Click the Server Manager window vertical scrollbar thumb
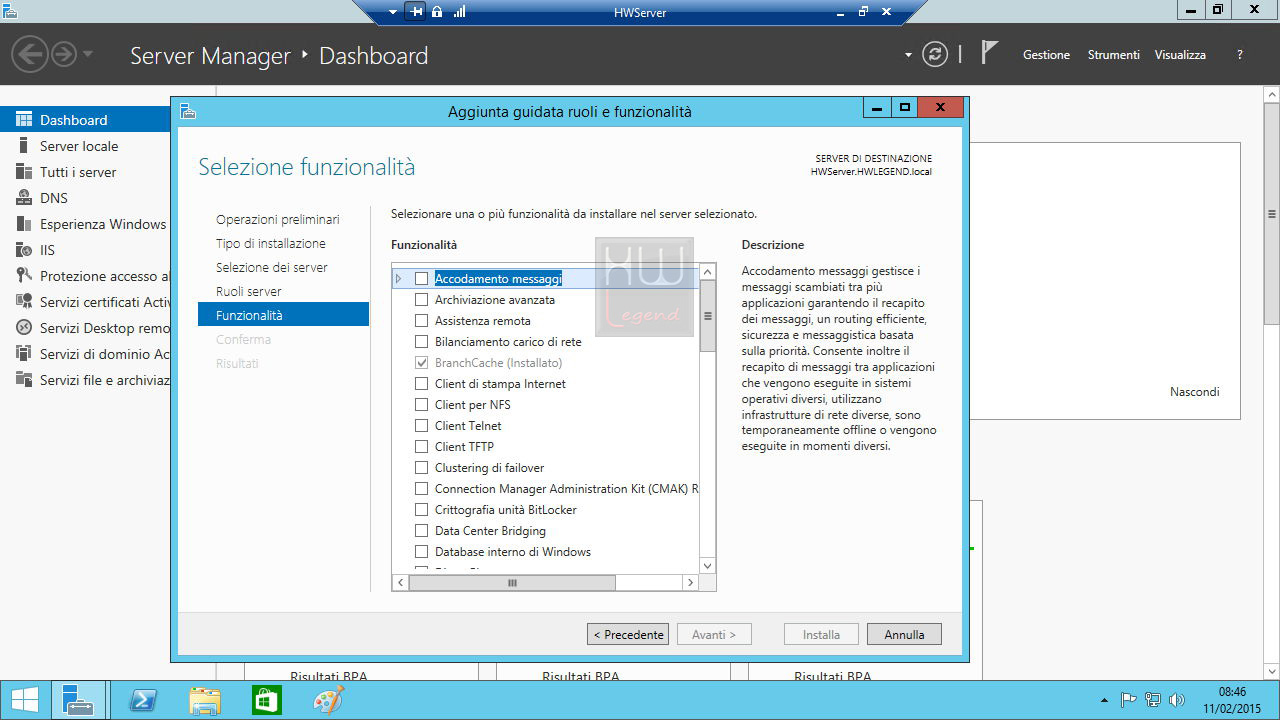The width and height of the screenshot is (1280, 720). click(1271, 215)
